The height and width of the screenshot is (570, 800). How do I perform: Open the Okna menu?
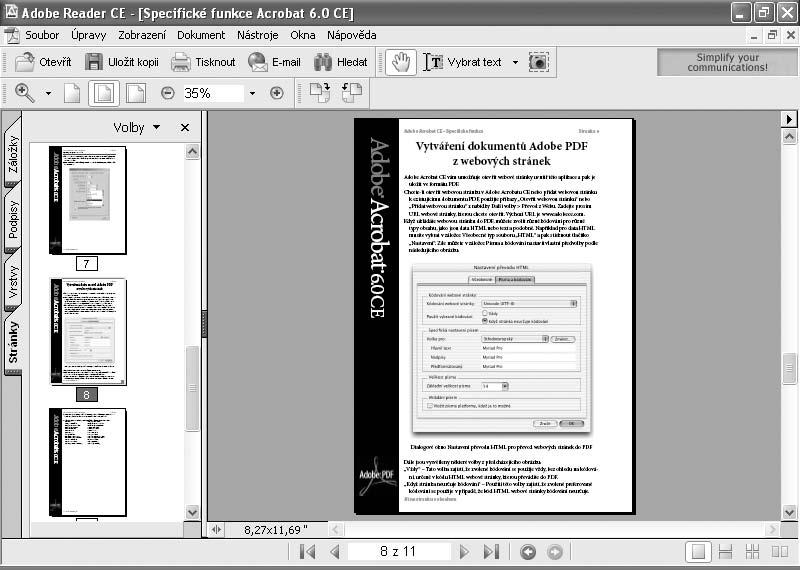(x=303, y=35)
